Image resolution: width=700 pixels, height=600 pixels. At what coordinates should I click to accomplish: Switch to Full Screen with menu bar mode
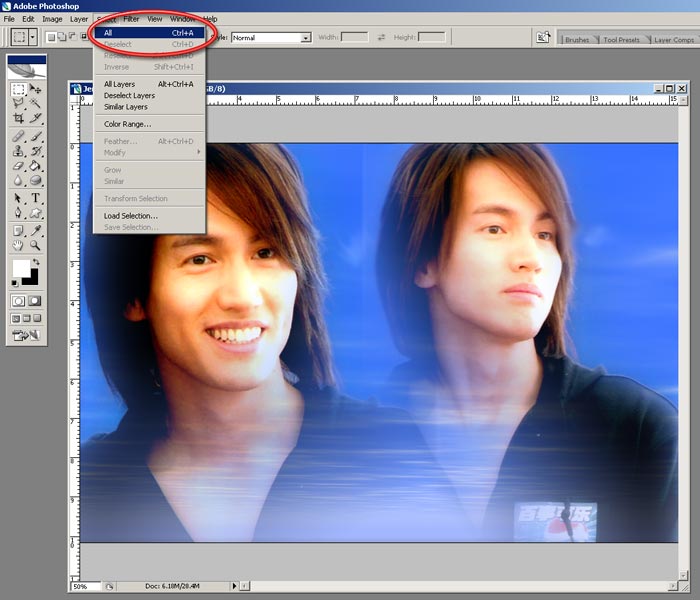click(27, 318)
